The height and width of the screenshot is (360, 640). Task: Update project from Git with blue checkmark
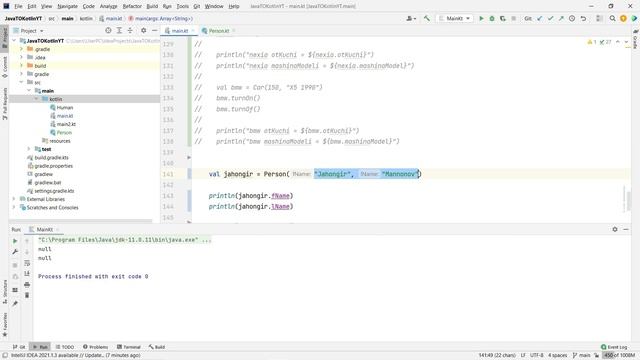click(540, 18)
